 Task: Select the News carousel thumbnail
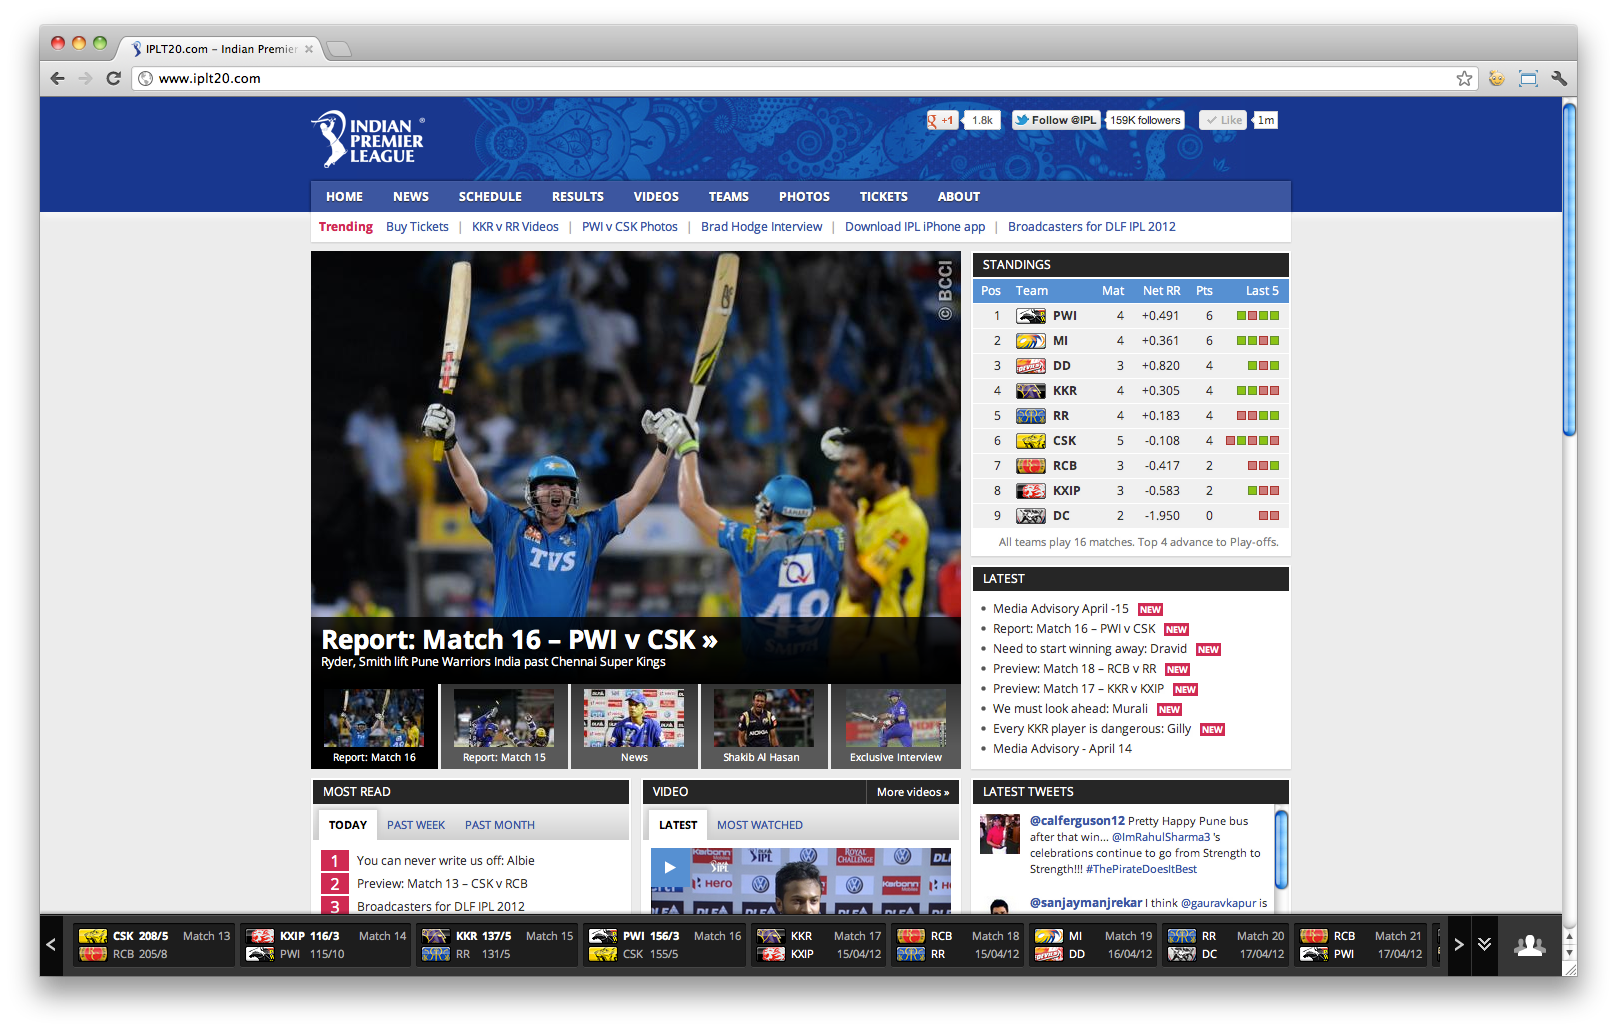634,727
